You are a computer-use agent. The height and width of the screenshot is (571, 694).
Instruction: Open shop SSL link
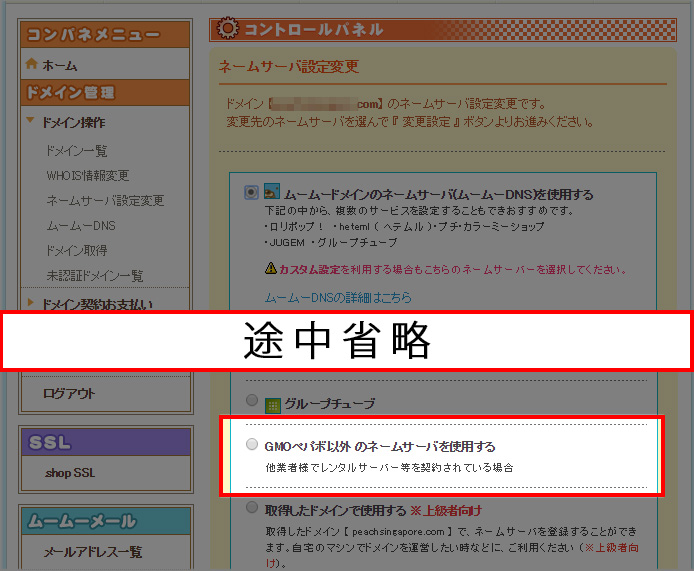tap(70, 473)
